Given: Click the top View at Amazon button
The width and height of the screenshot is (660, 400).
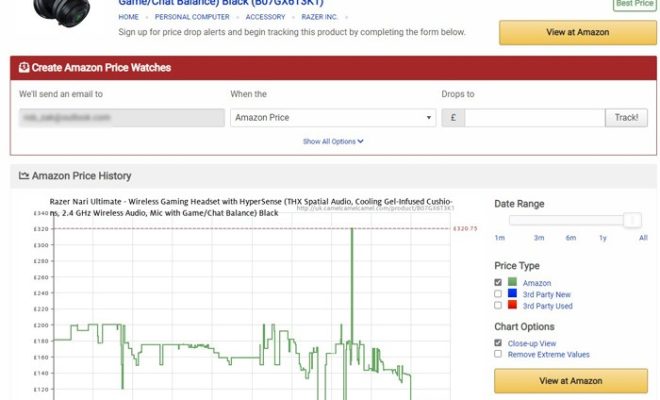Looking at the screenshot, I should tap(578, 32).
